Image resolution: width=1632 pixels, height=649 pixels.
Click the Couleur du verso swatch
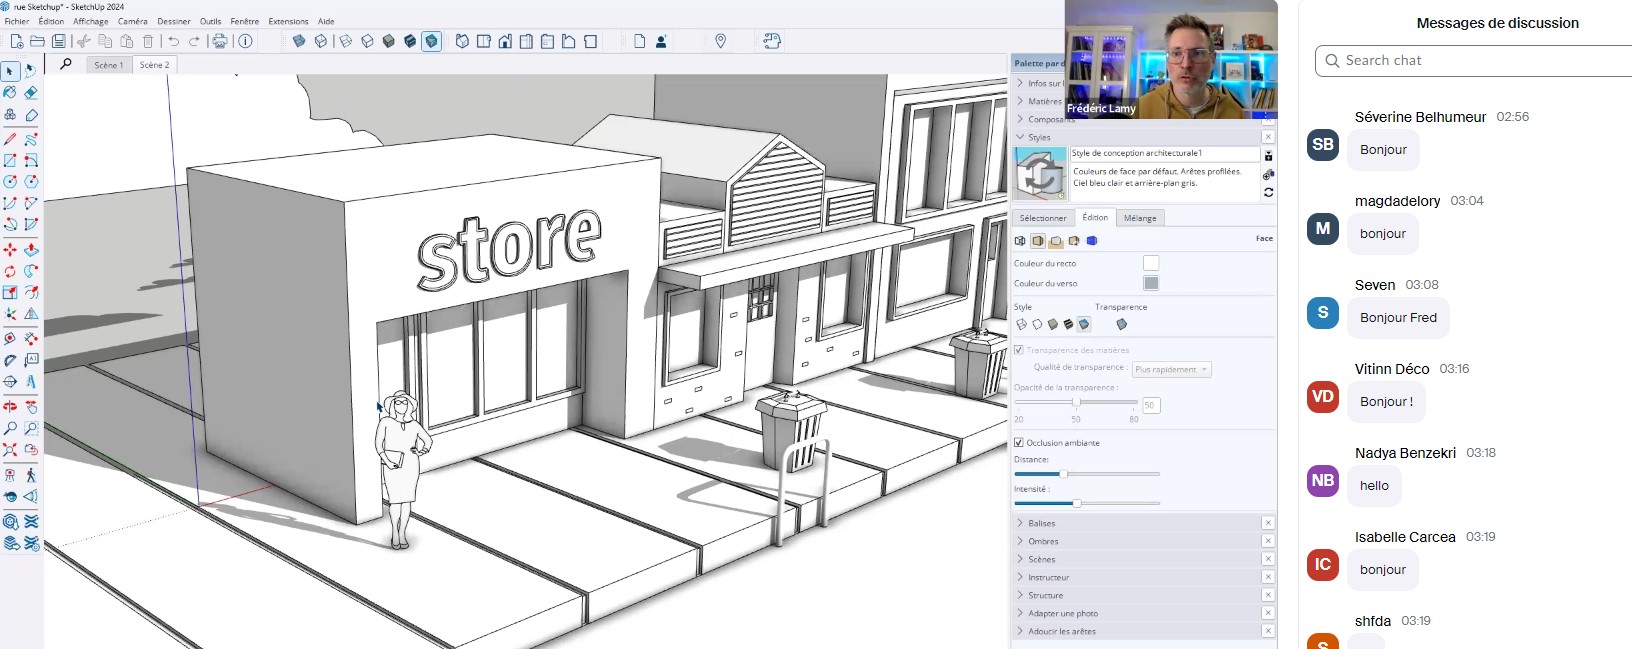(1151, 283)
